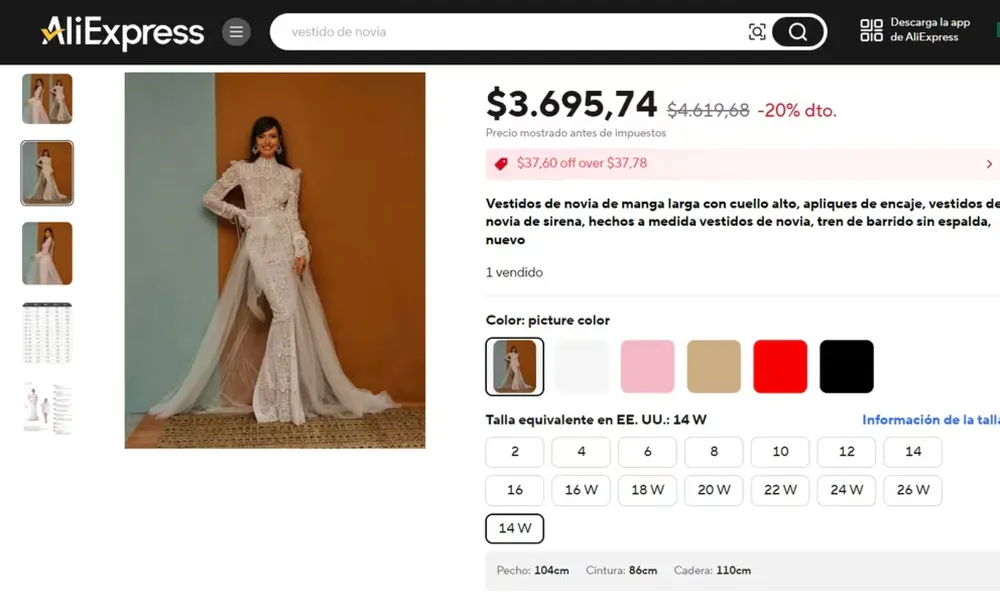Click Descarga la app de AliExpress

[x=929, y=30]
